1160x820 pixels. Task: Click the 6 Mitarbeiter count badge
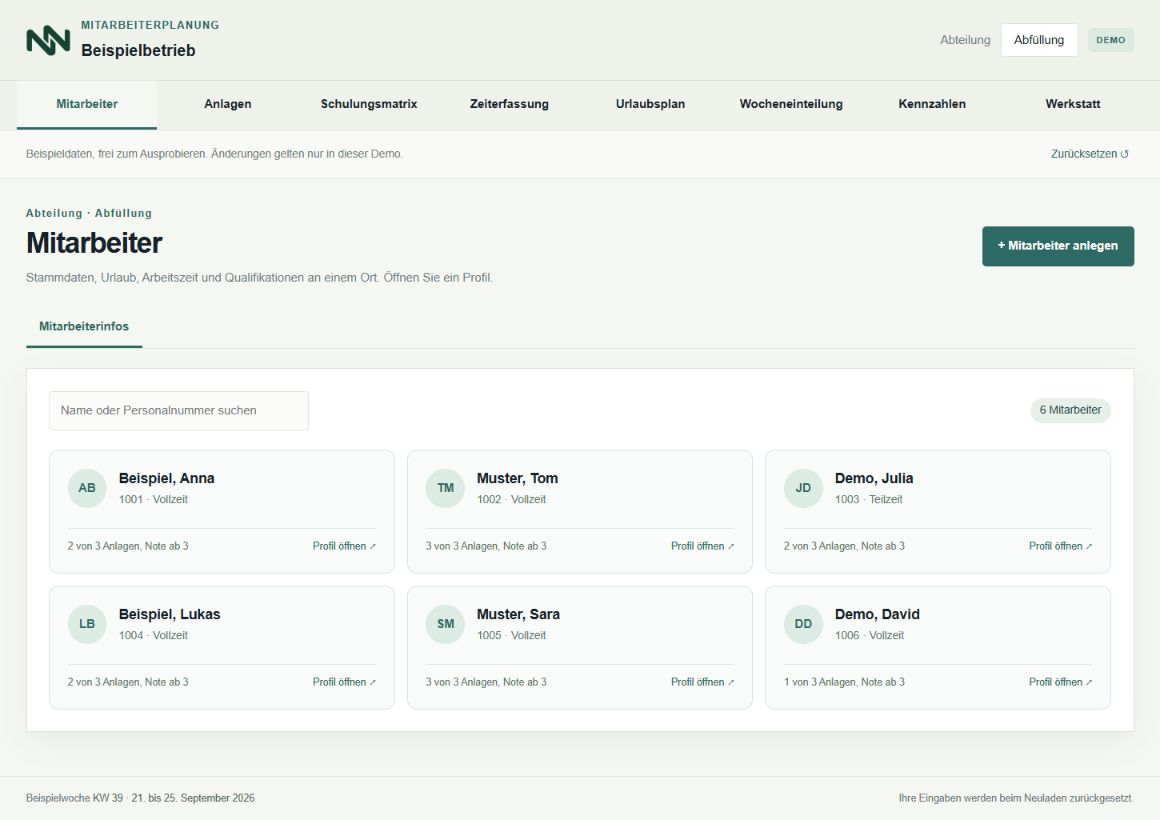pos(1070,410)
